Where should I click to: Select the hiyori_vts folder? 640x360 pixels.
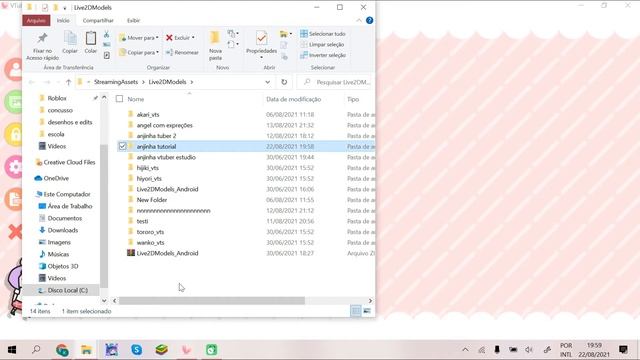click(x=149, y=179)
